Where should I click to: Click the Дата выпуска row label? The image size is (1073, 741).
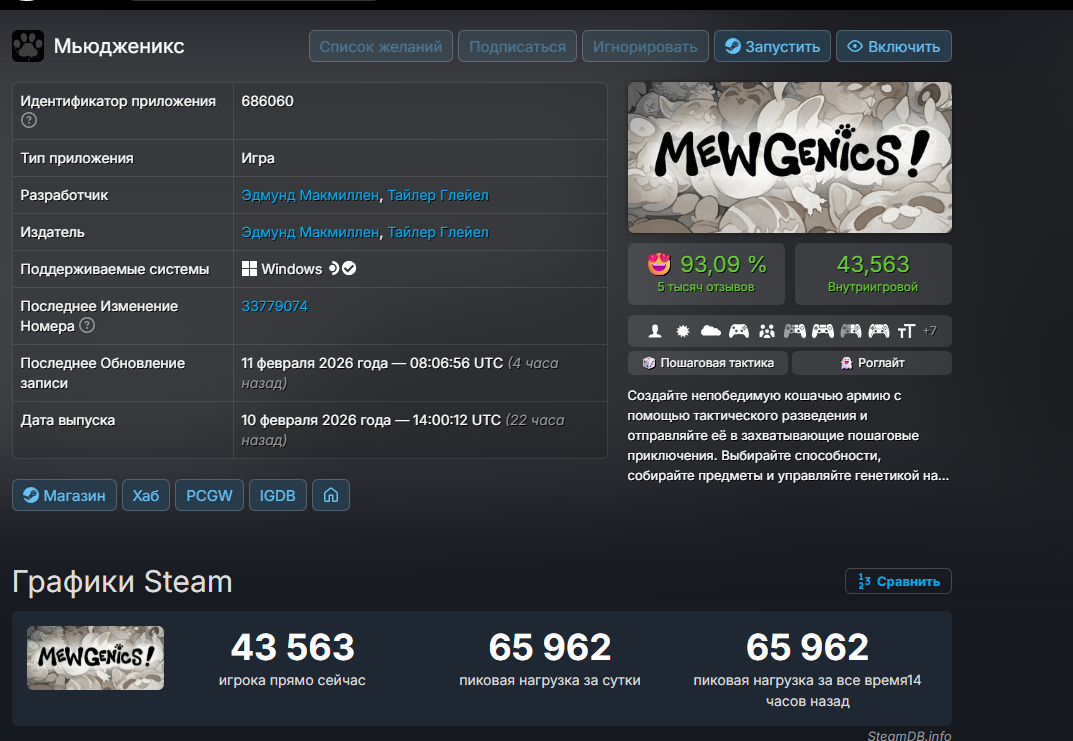(x=68, y=421)
